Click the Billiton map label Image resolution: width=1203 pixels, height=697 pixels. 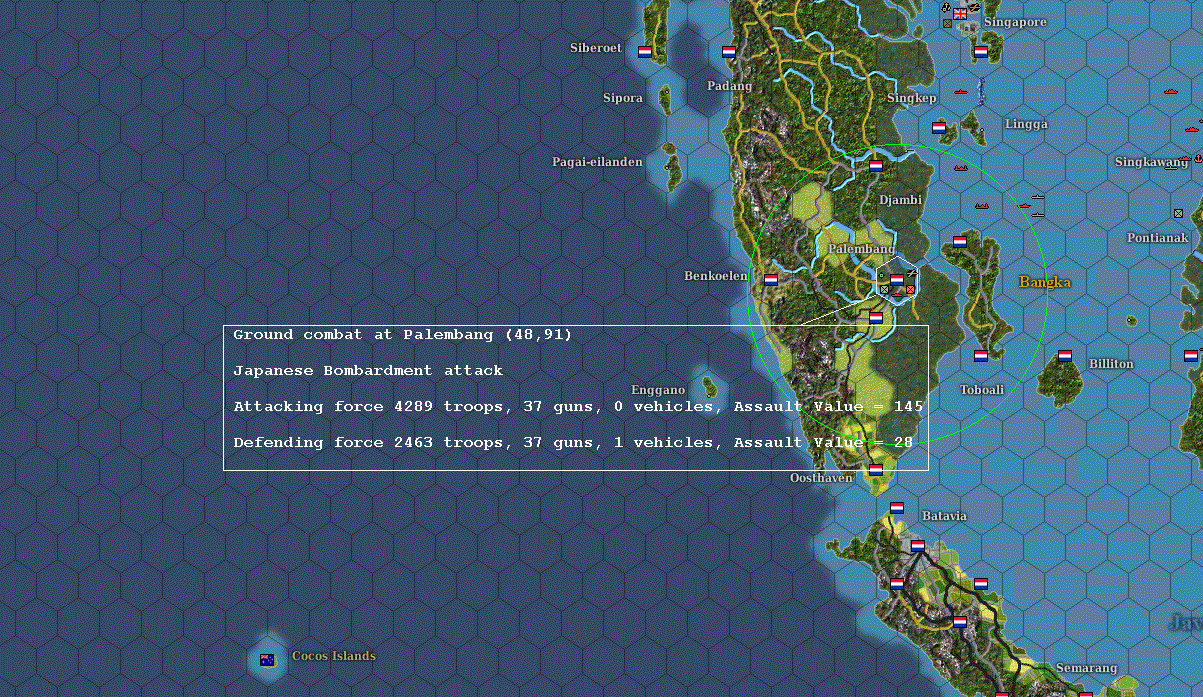(x=1111, y=364)
